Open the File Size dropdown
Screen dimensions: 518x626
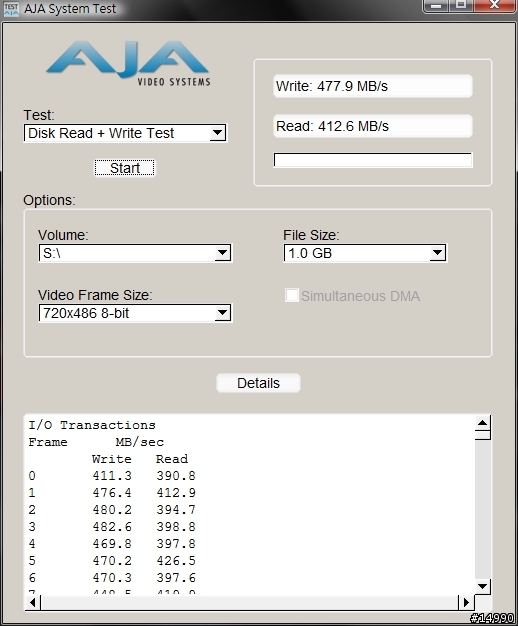(x=365, y=253)
